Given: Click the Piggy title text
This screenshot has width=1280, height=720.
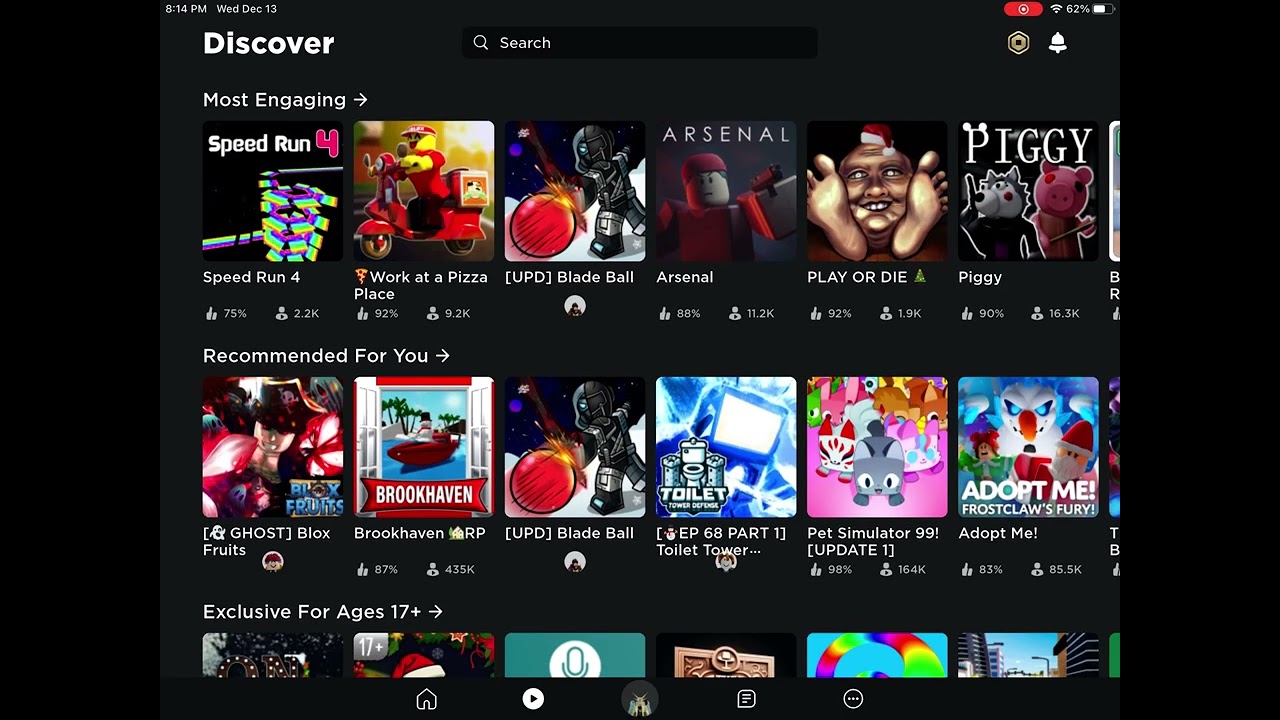Looking at the screenshot, I should pos(980,277).
